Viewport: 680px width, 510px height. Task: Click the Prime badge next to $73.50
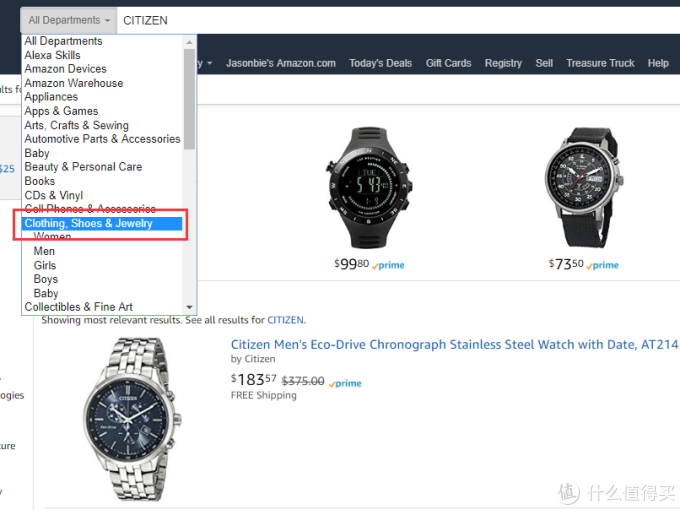(x=602, y=265)
